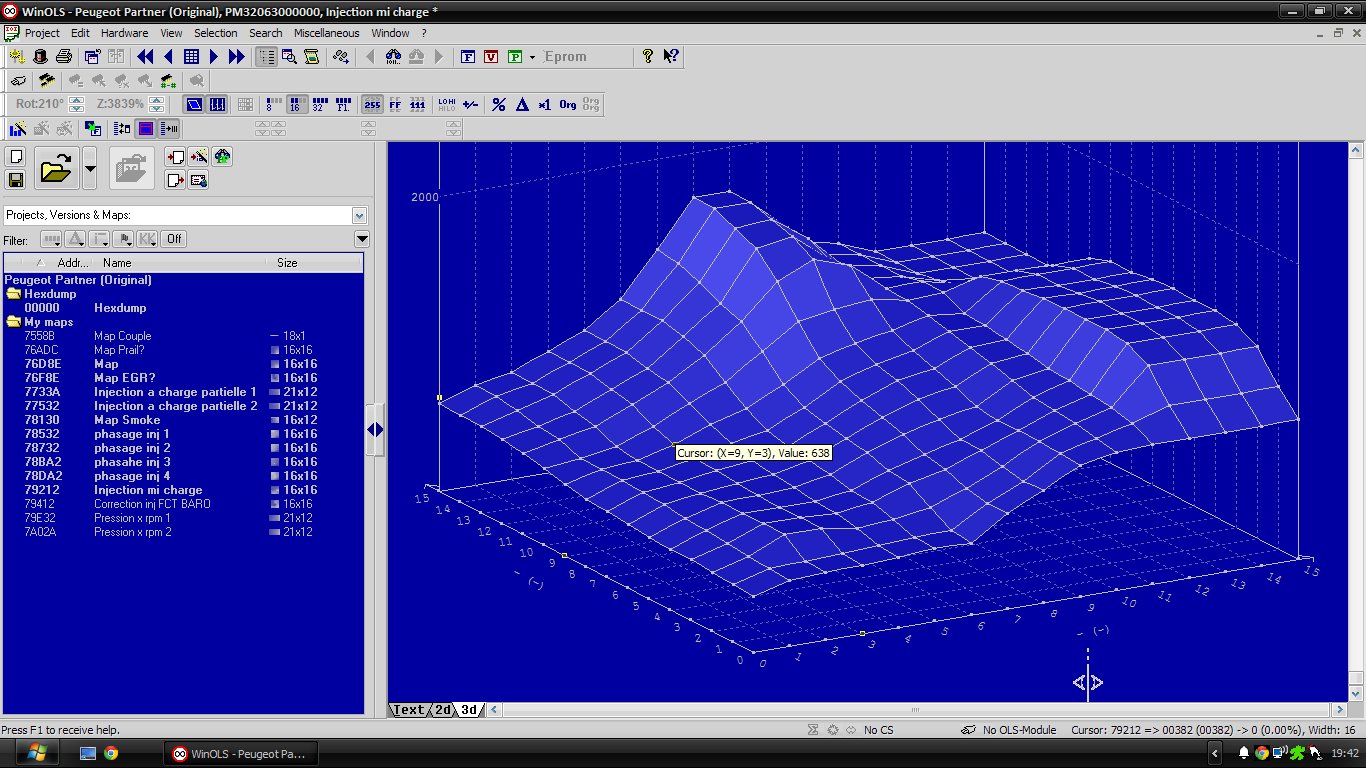Click the open project folder icon
Screen dimensions: 1366x768
pyautogui.click(x=56, y=169)
